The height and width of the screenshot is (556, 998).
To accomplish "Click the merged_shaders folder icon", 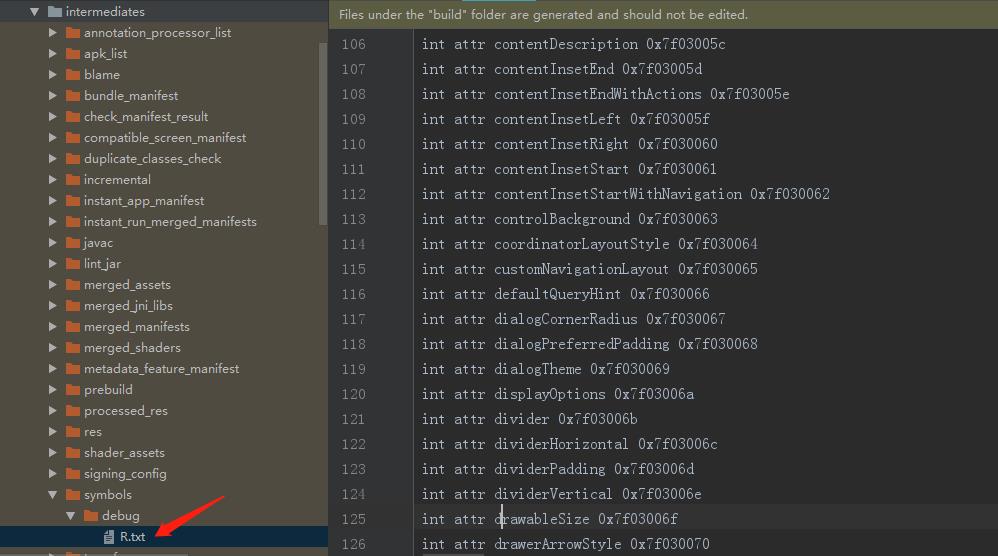I will point(73,347).
